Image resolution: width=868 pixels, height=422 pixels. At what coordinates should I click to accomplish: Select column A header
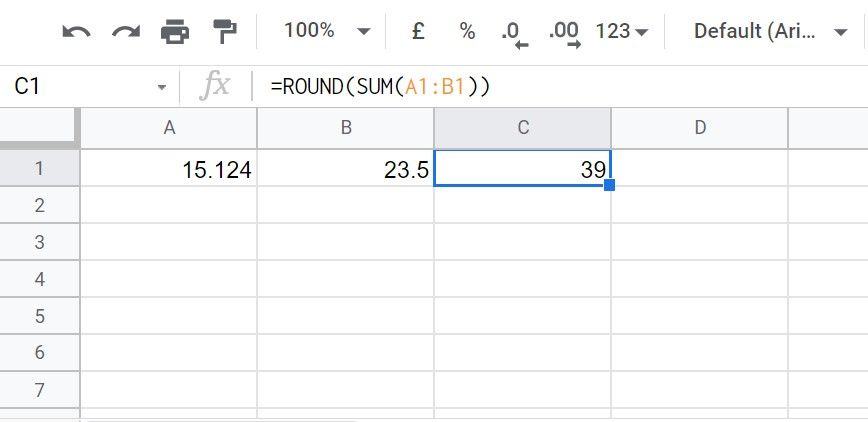pyautogui.click(x=169, y=127)
